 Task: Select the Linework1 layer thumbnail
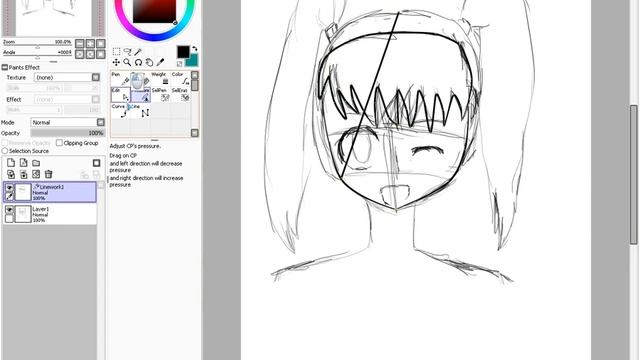(x=23, y=192)
